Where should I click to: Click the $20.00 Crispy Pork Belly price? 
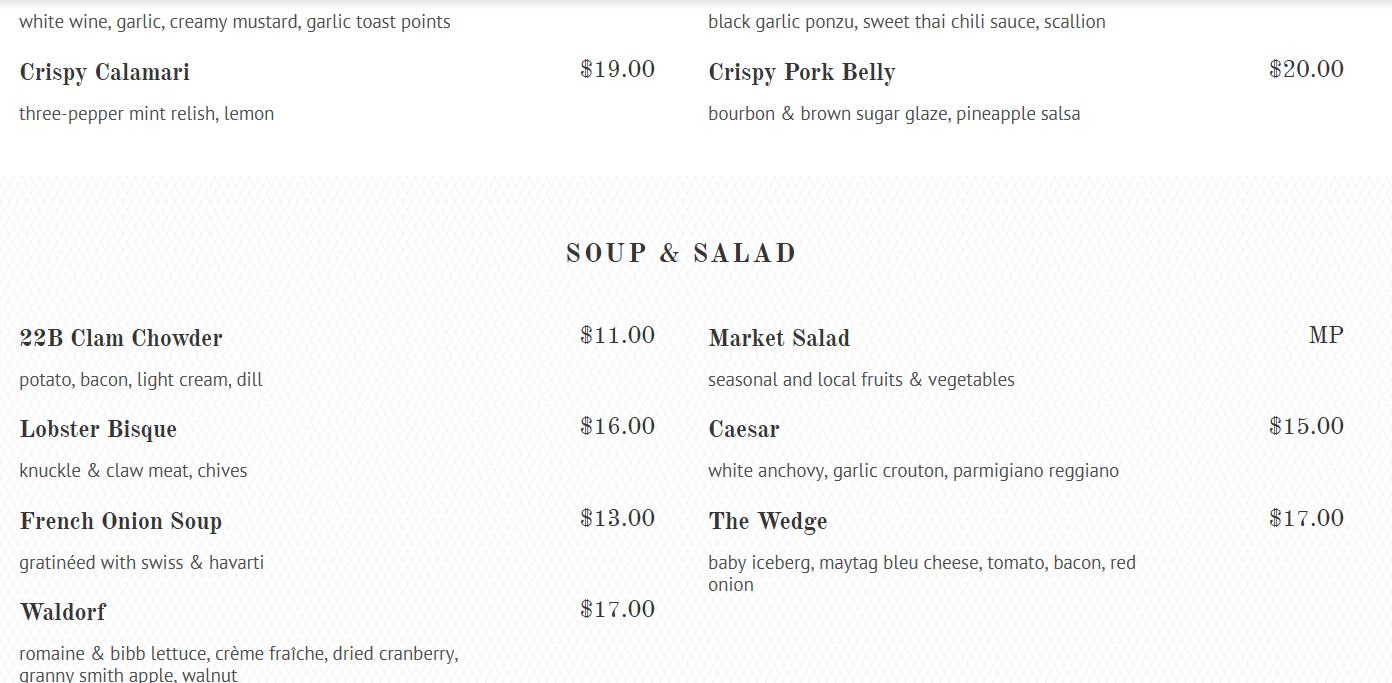[1306, 69]
